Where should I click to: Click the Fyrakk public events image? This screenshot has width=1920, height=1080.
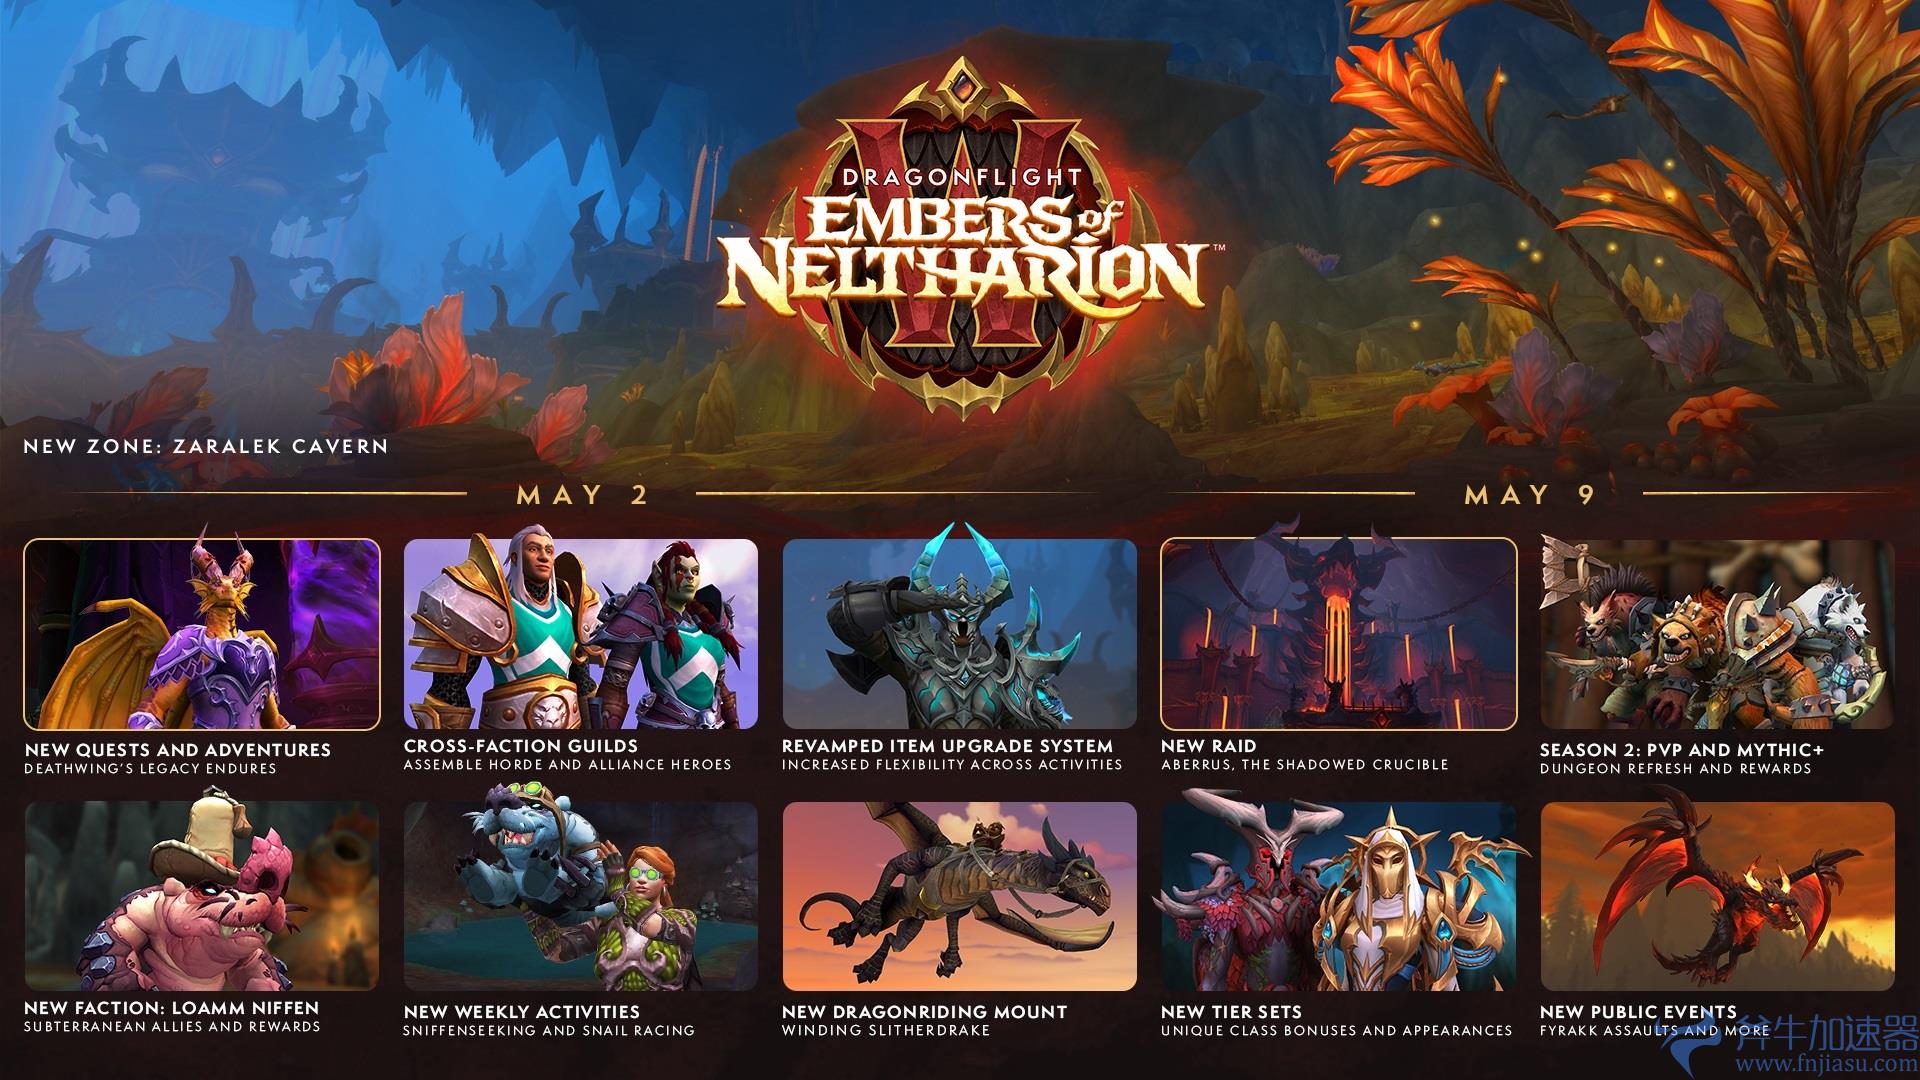pyautogui.click(x=1717, y=896)
